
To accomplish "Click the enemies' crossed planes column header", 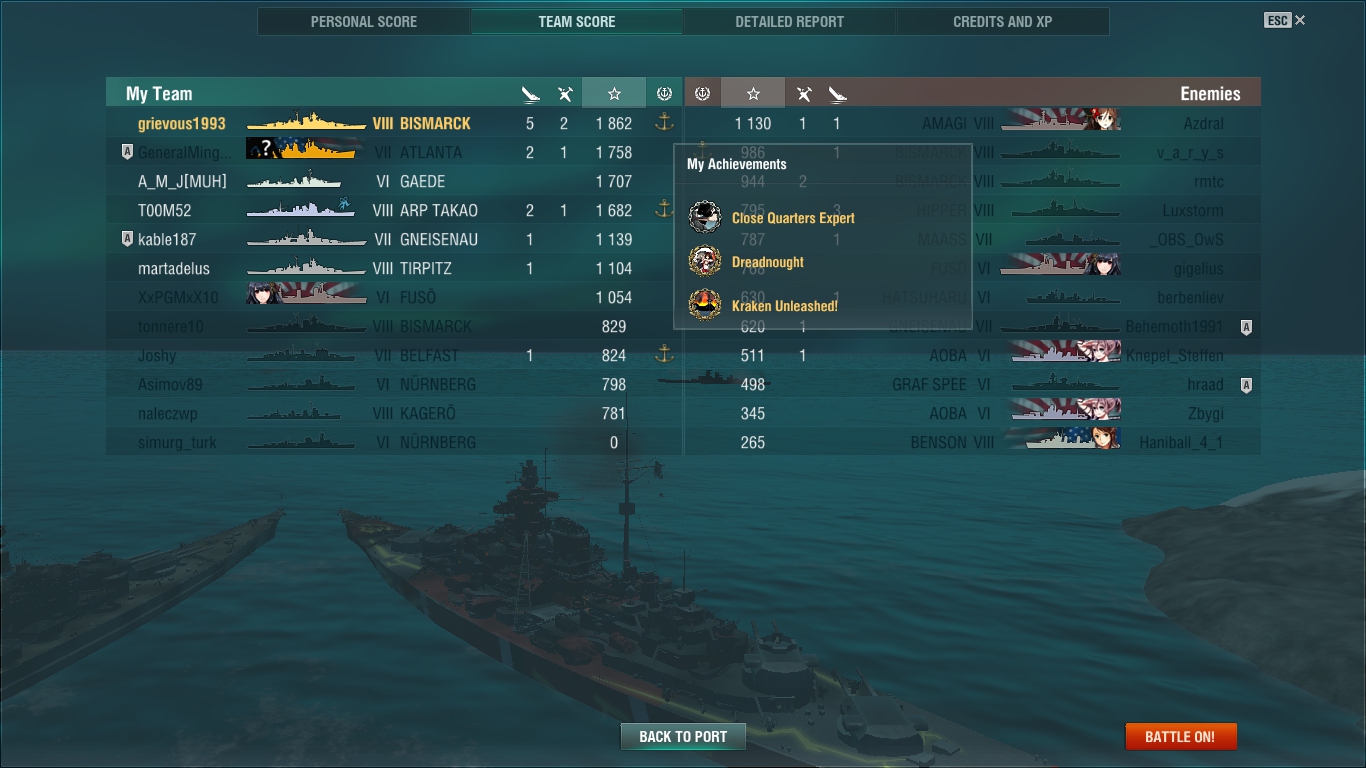I will (803, 94).
